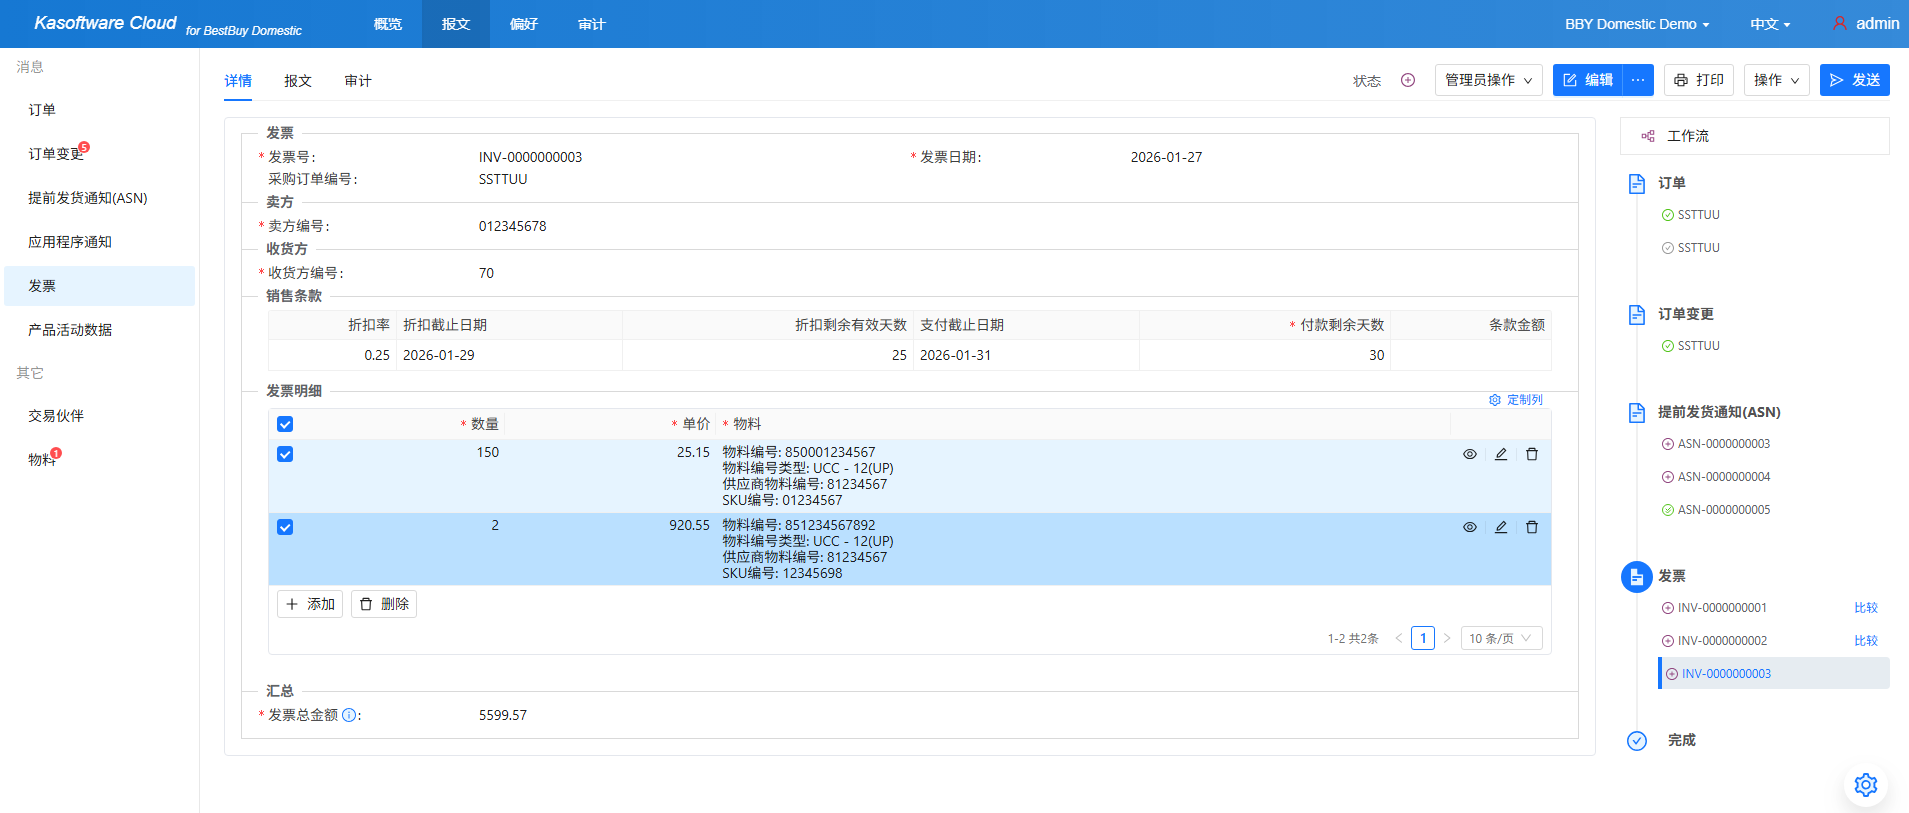Image resolution: width=1909 pixels, height=813 pixels.
Task: Go to previous page arrow
Action: click(x=1399, y=638)
